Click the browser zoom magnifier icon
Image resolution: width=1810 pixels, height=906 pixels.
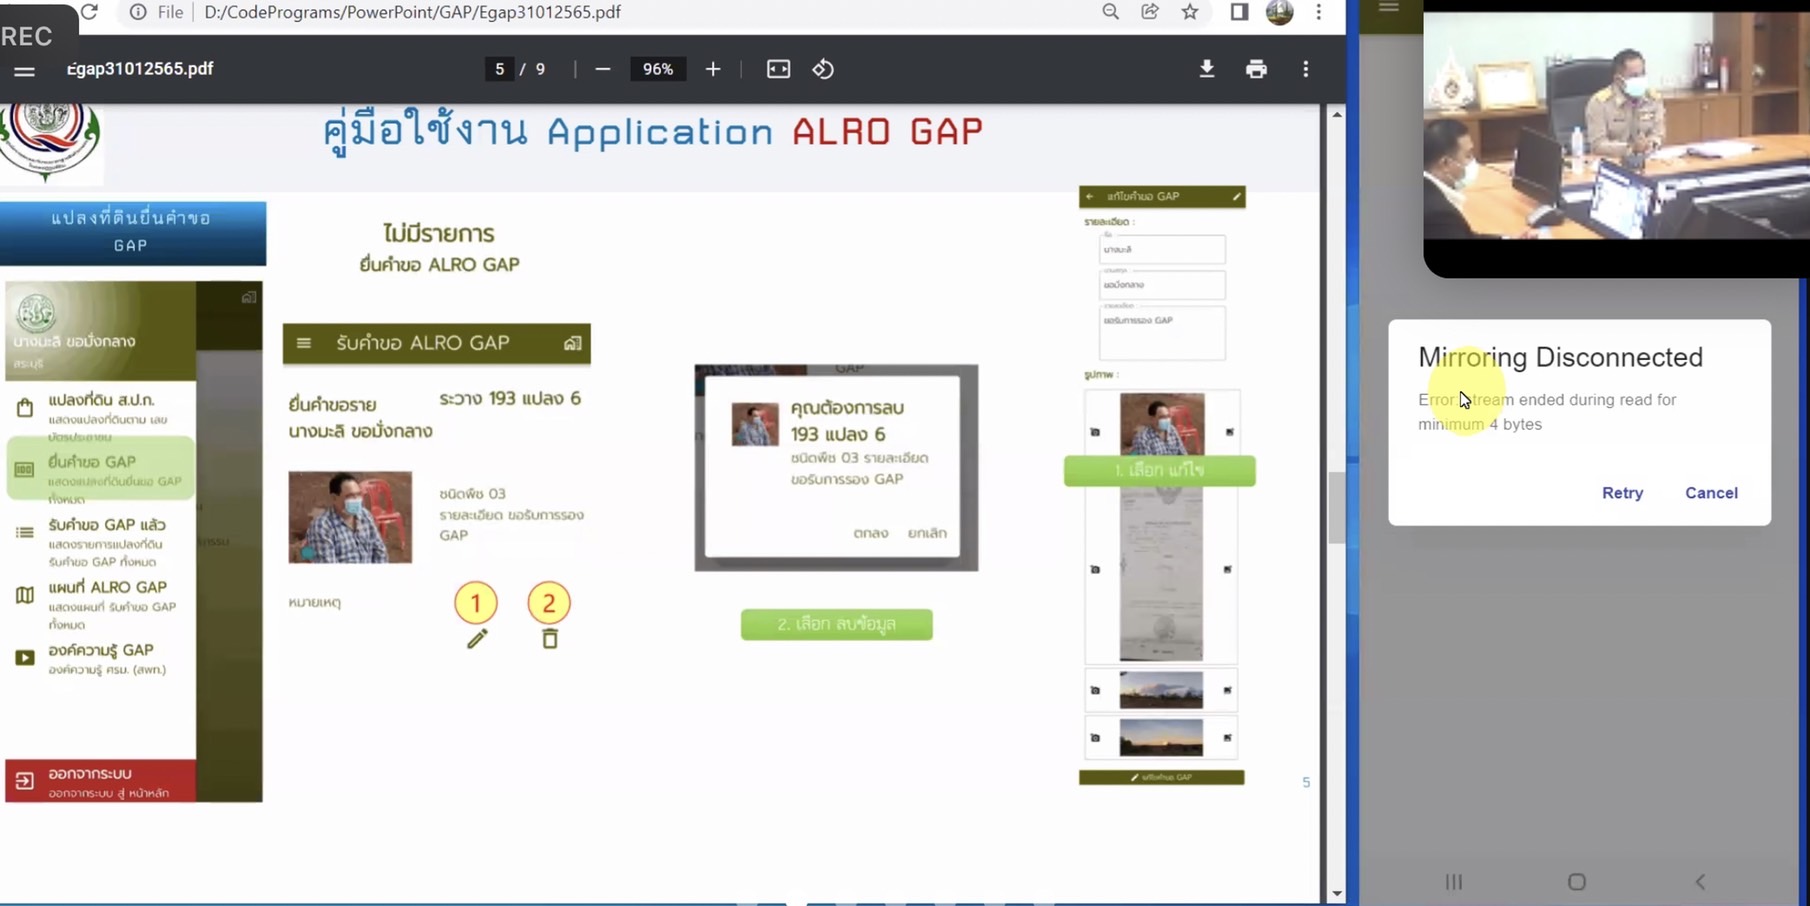pyautogui.click(x=1110, y=12)
